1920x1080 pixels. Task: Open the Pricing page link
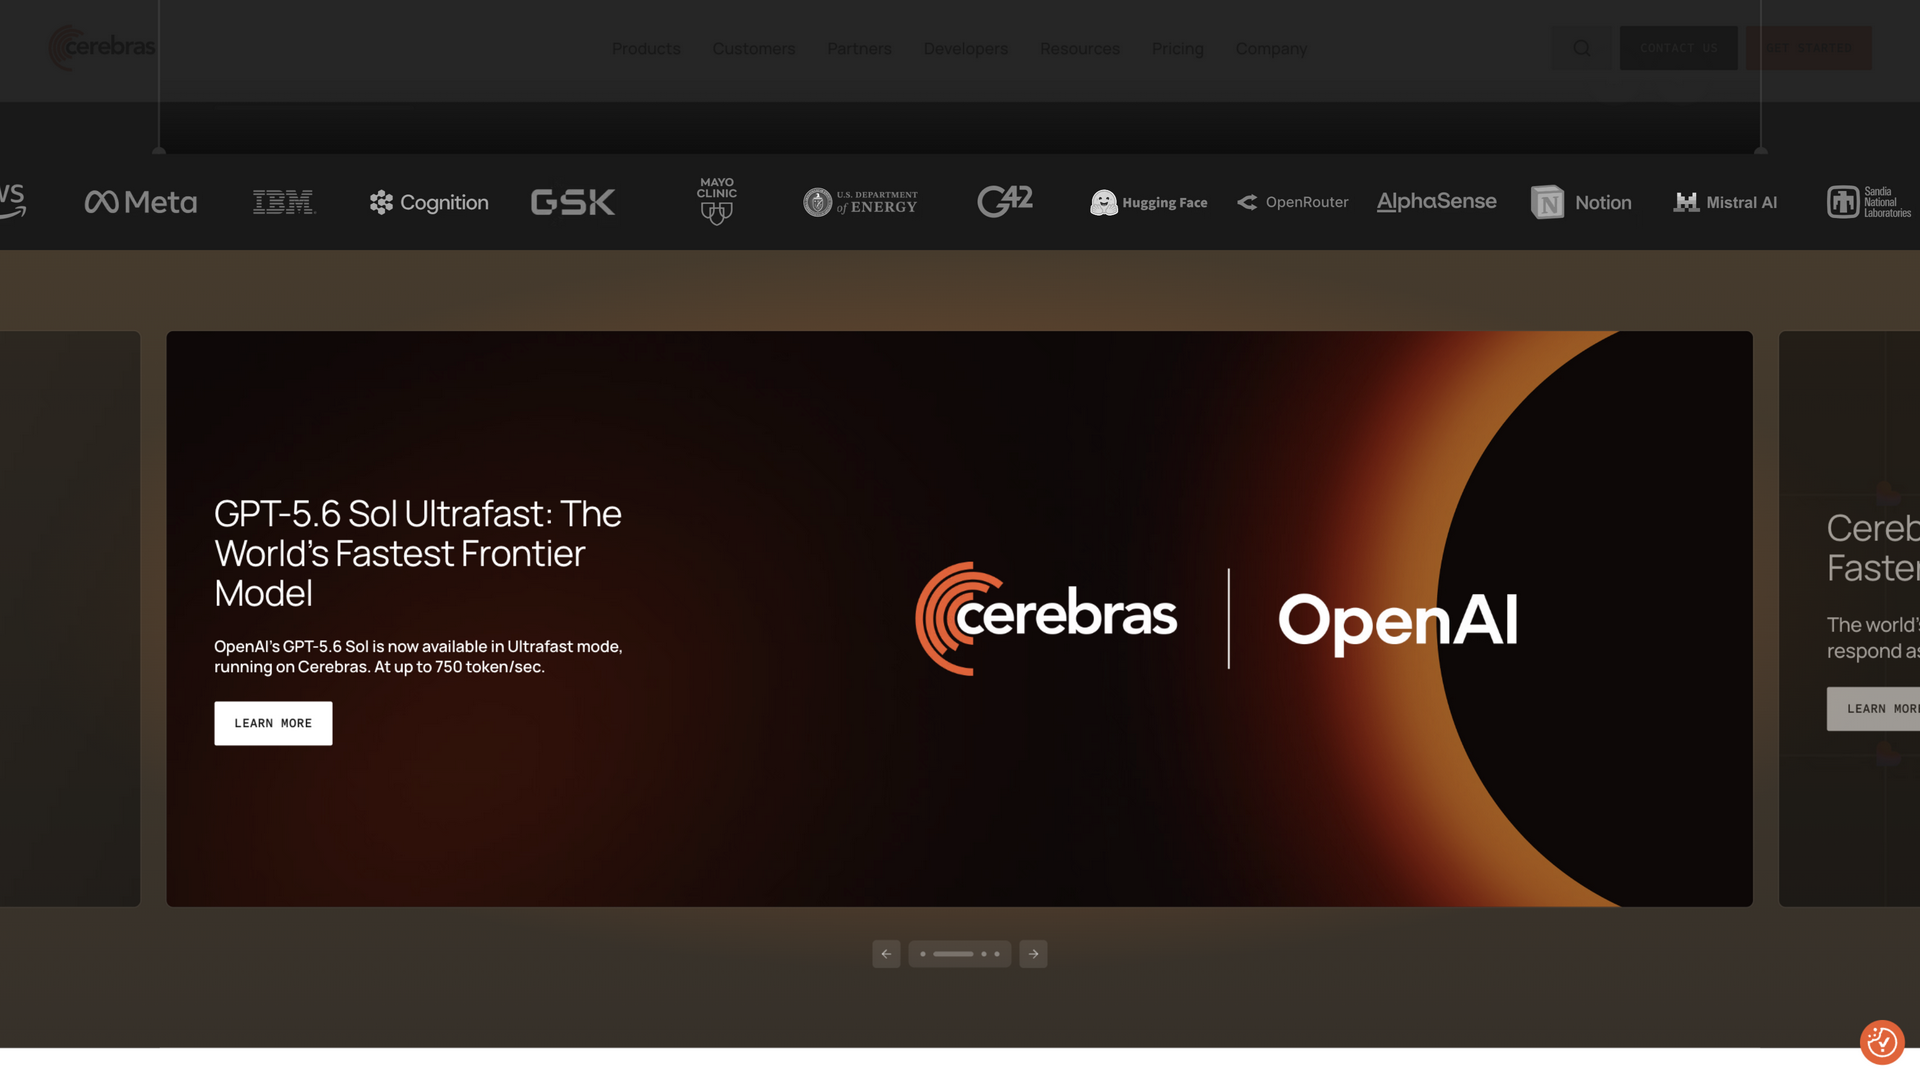click(x=1178, y=48)
